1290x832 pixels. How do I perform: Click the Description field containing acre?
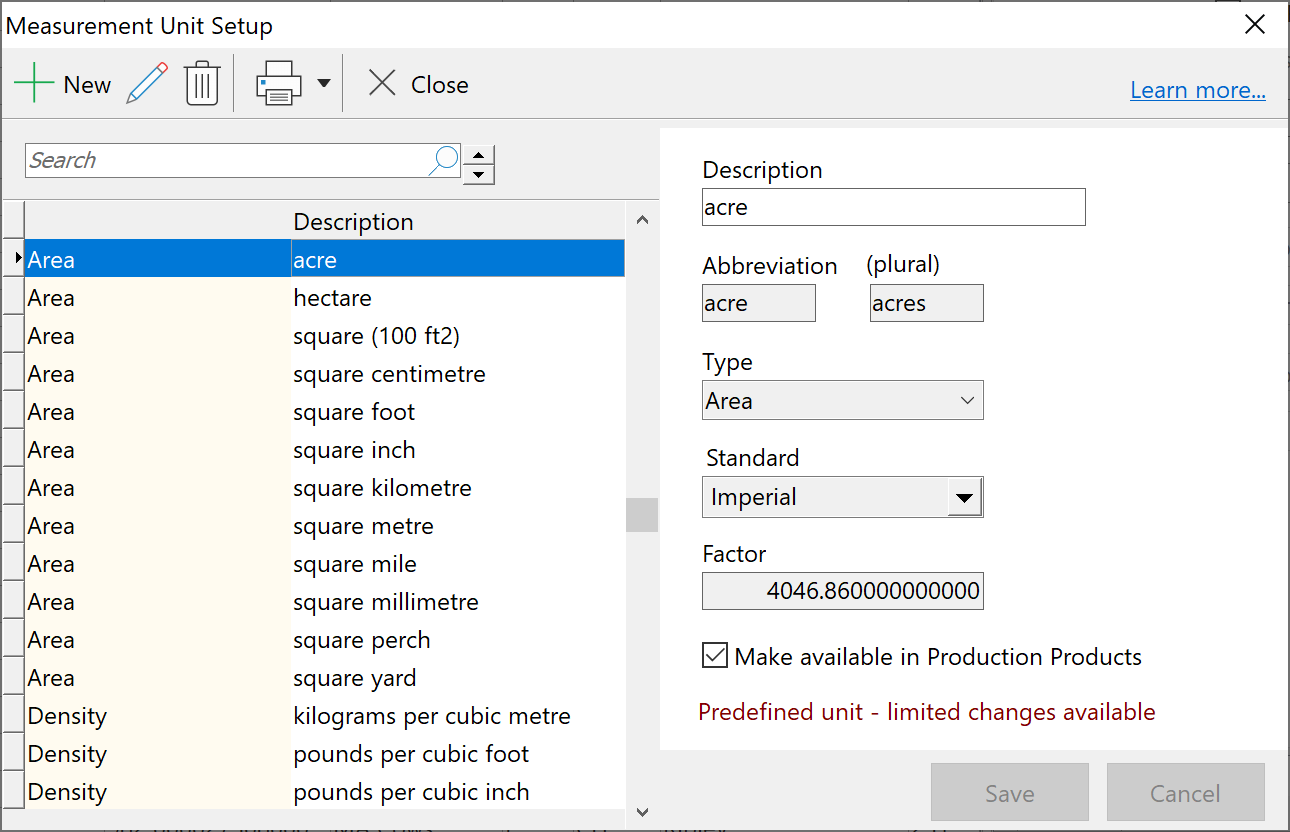click(893, 207)
